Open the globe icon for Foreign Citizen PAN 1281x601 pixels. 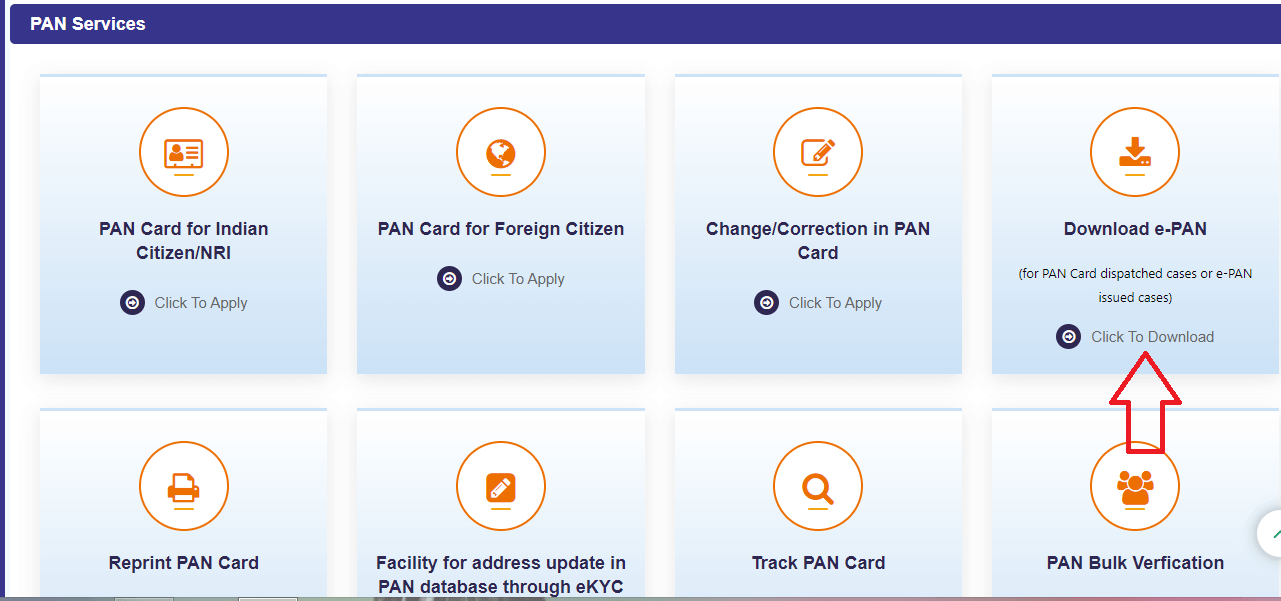click(x=500, y=152)
